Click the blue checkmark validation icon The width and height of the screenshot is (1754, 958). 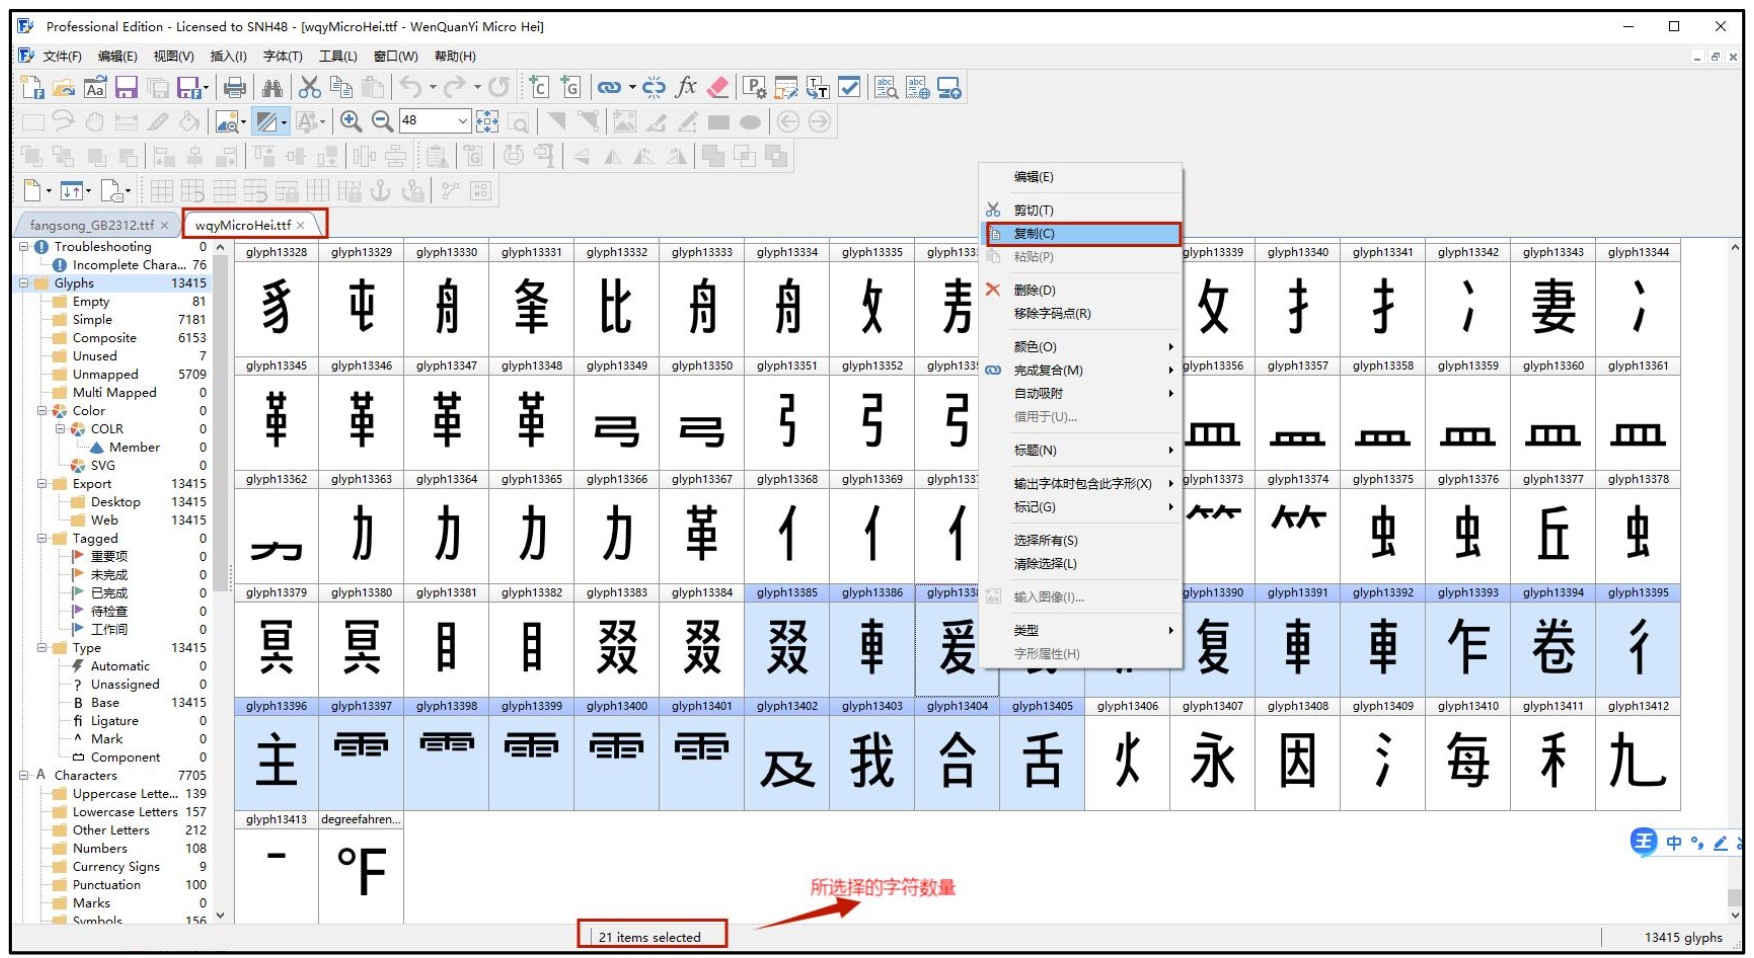(849, 88)
